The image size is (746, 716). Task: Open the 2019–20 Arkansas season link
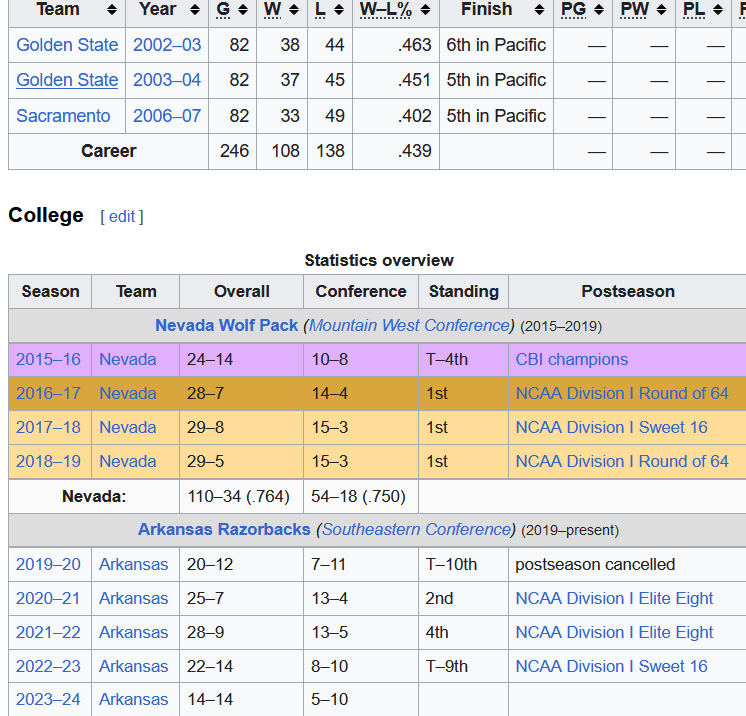point(48,565)
